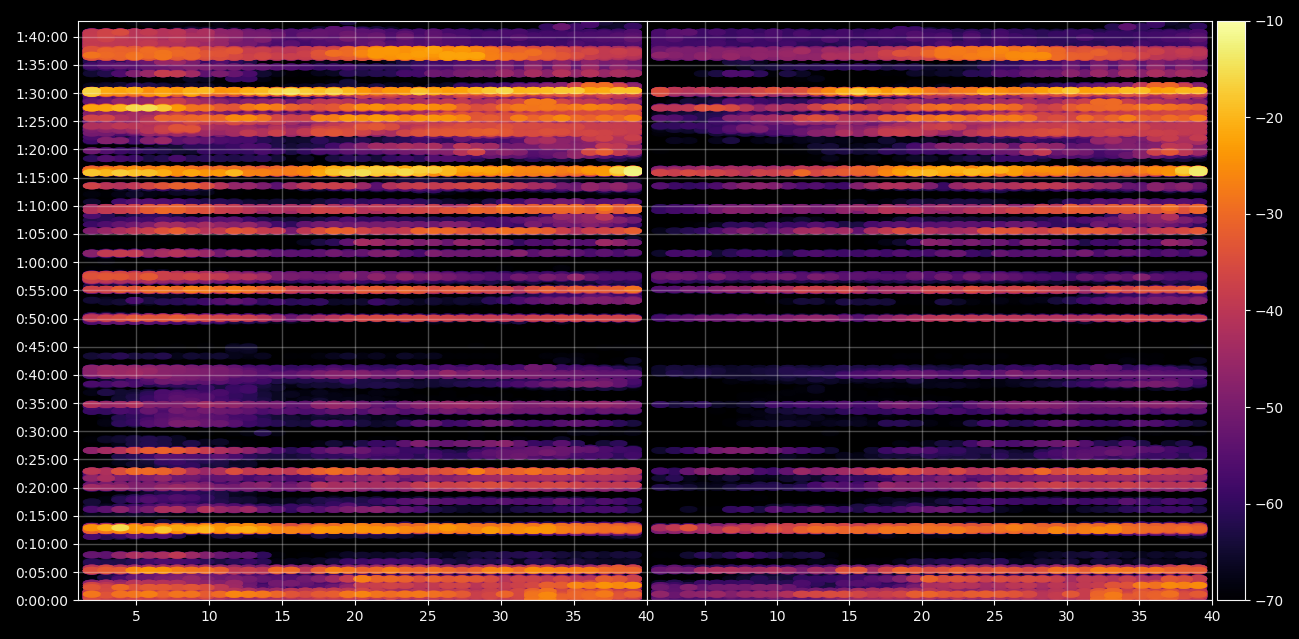Select the −30 colorbar value
Image resolution: width=1299 pixels, height=639 pixels.
click(1268, 214)
